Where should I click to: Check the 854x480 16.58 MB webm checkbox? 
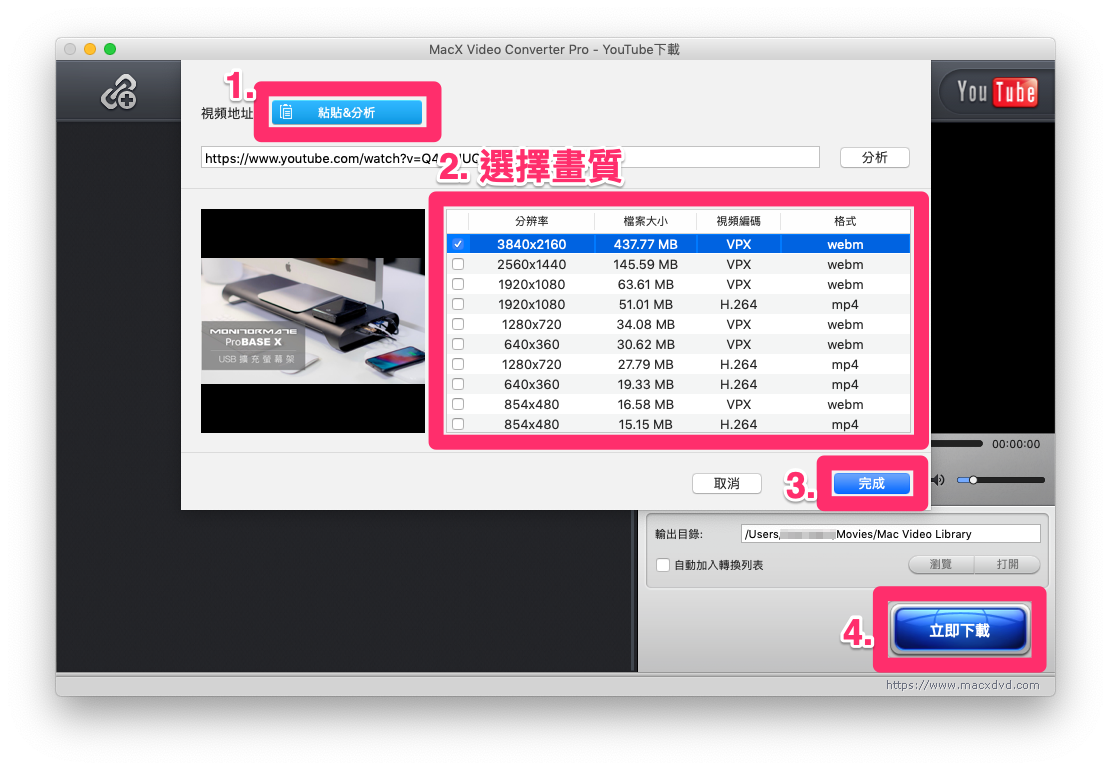(458, 404)
